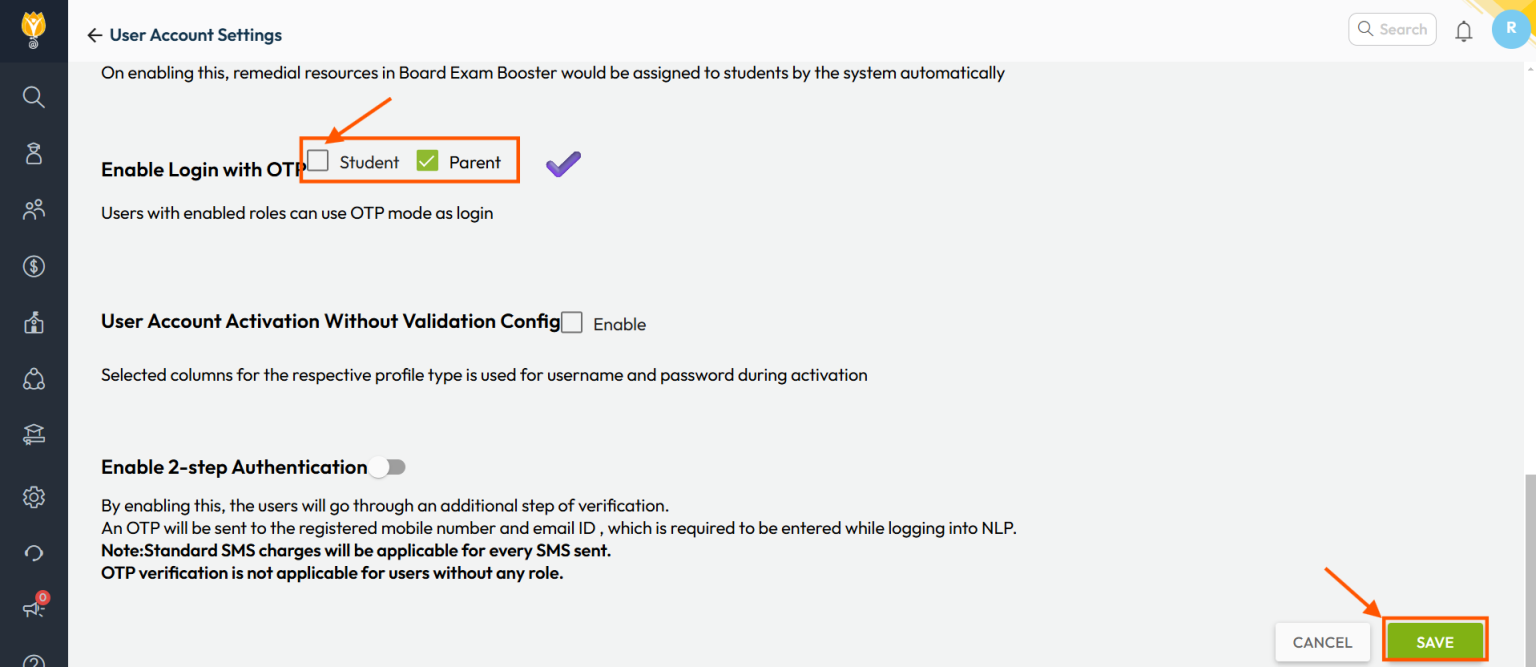Viewport: 1536px width, 667px height.
Task: Open the users group section from sidebar
Action: tap(33, 209)
